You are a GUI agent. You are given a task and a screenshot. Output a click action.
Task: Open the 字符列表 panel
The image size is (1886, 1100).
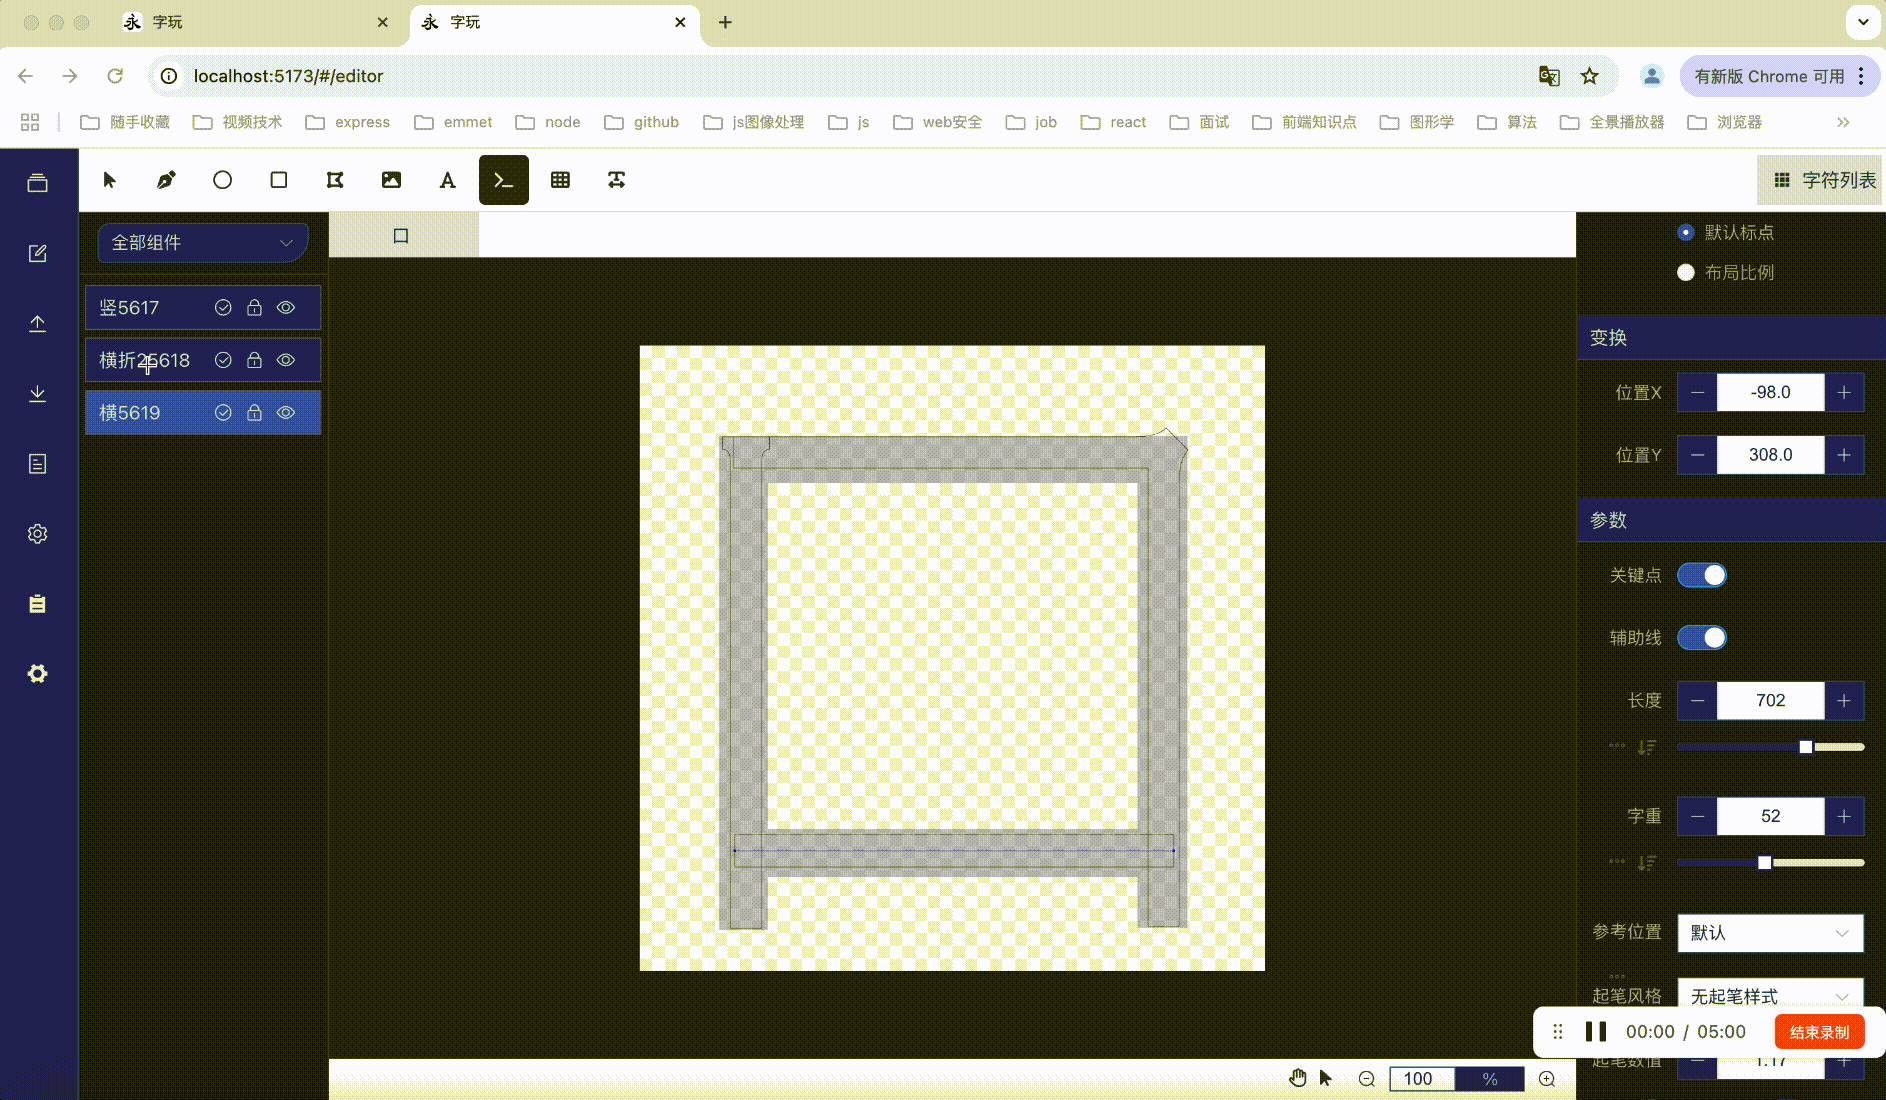(1819, 180)
